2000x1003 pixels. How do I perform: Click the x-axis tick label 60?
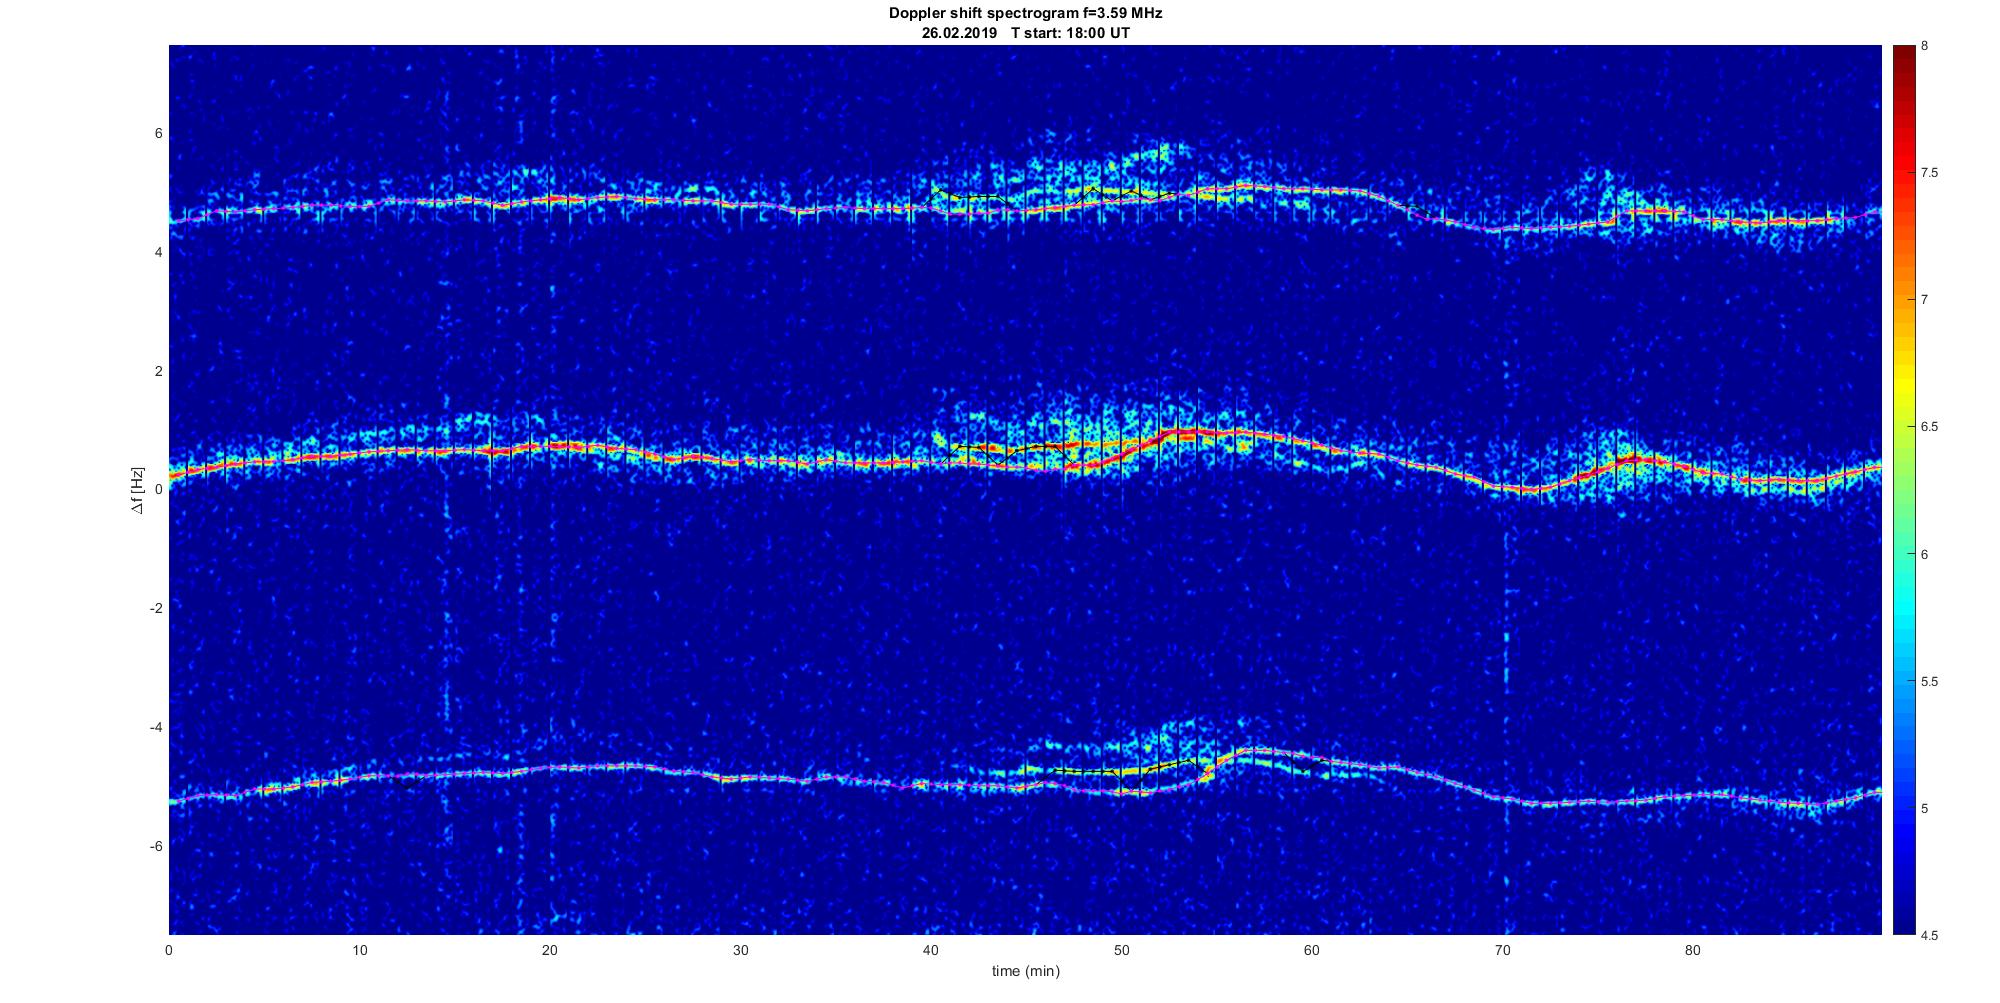pyautogui.click(x=1312, y=950)
